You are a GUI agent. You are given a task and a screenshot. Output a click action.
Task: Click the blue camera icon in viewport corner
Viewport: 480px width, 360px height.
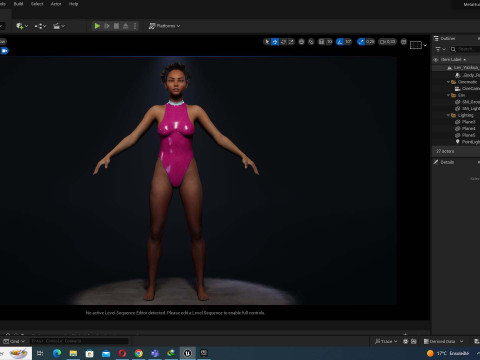4,51
